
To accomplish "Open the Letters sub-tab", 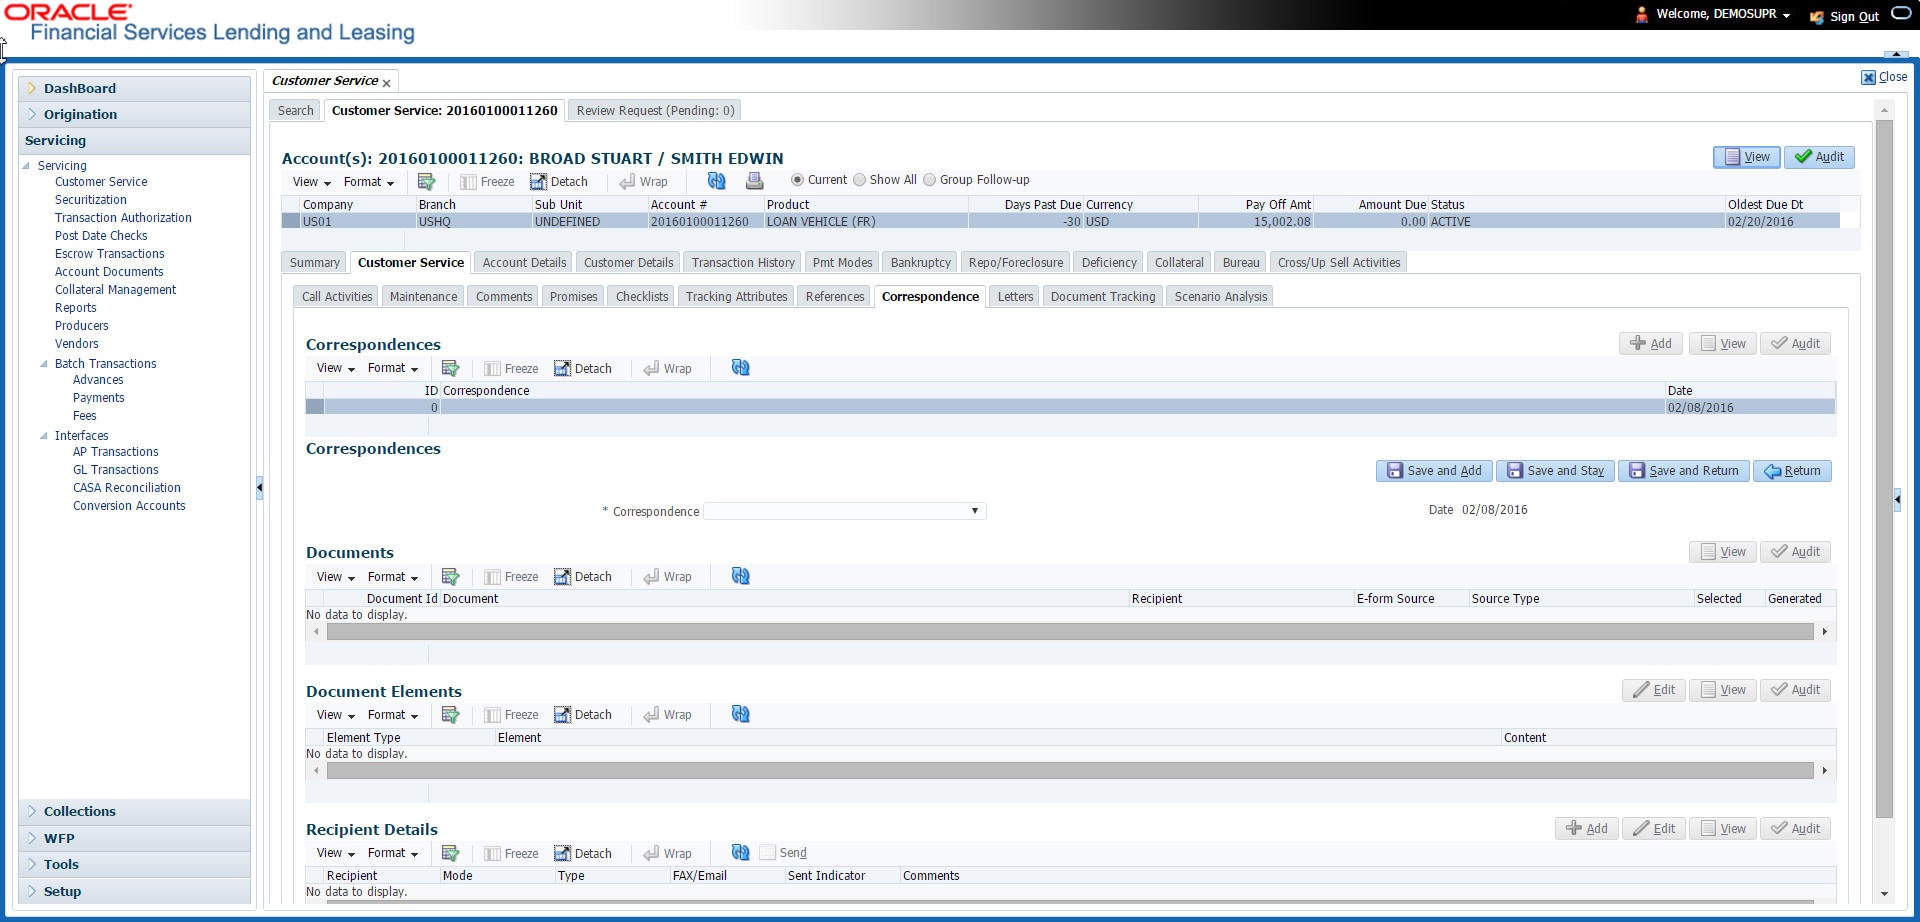I will click(x=1015, y=296).
